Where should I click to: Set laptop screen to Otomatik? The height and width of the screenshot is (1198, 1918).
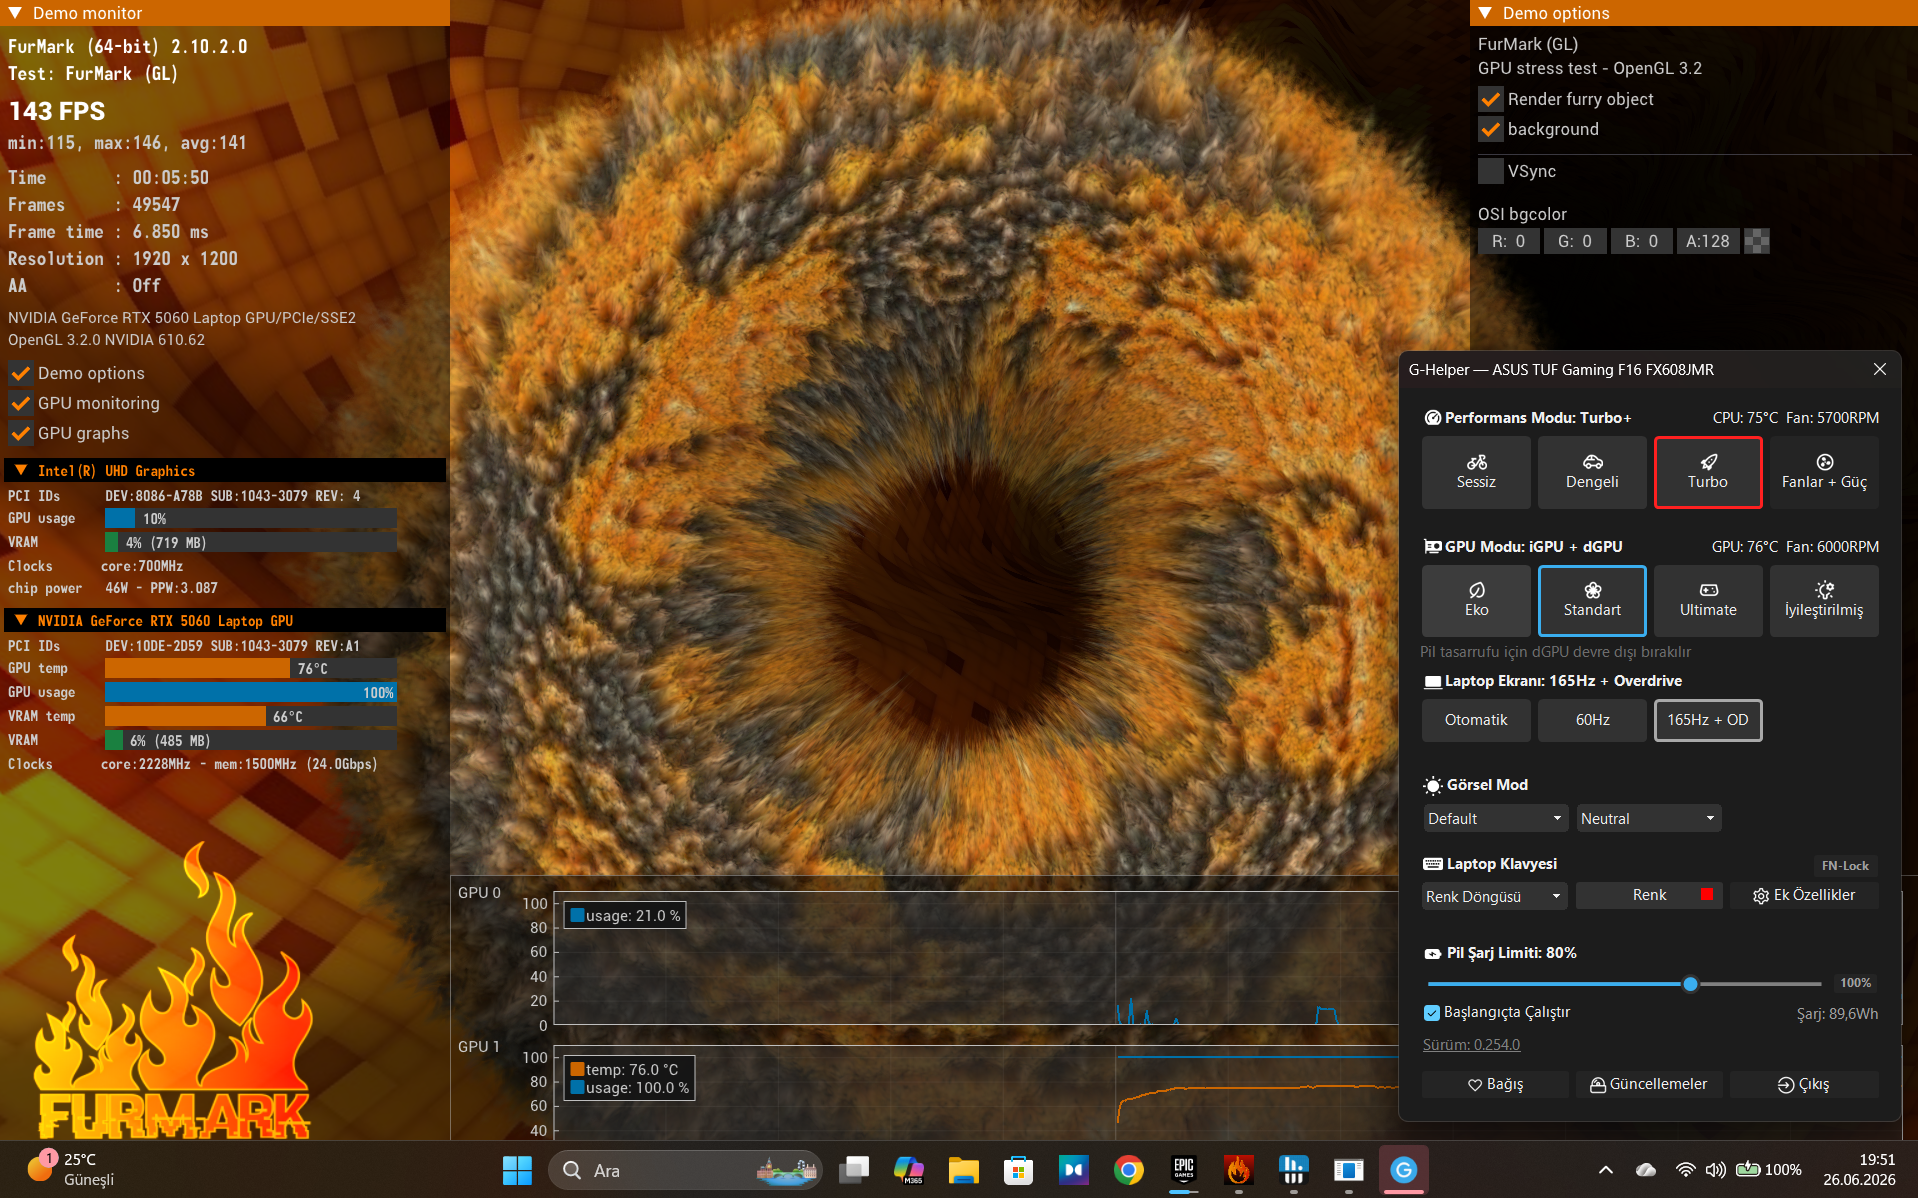1476,720
